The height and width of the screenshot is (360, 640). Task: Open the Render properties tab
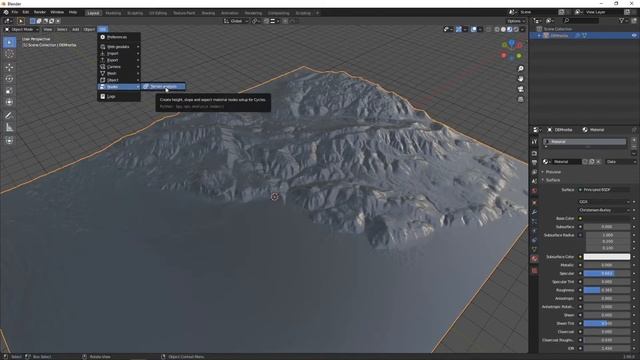(534, 153)
